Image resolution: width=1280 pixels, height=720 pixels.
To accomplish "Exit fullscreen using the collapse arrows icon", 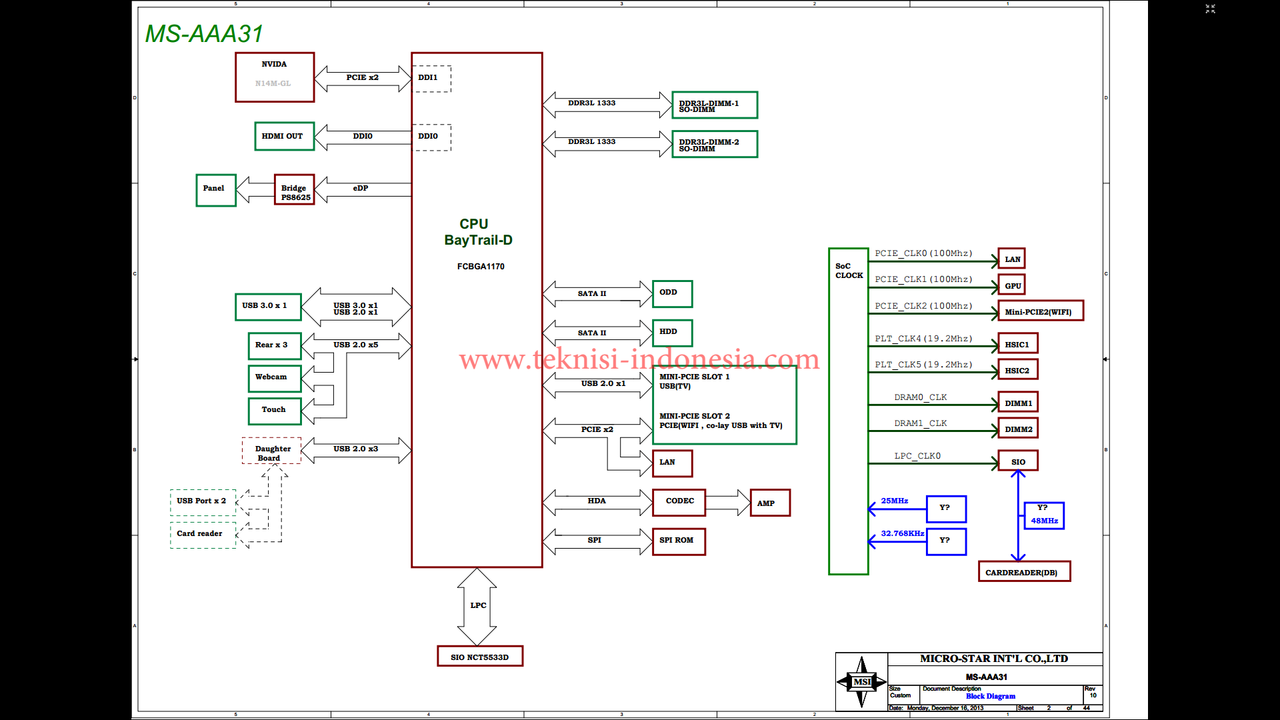I will point(1210,9).
